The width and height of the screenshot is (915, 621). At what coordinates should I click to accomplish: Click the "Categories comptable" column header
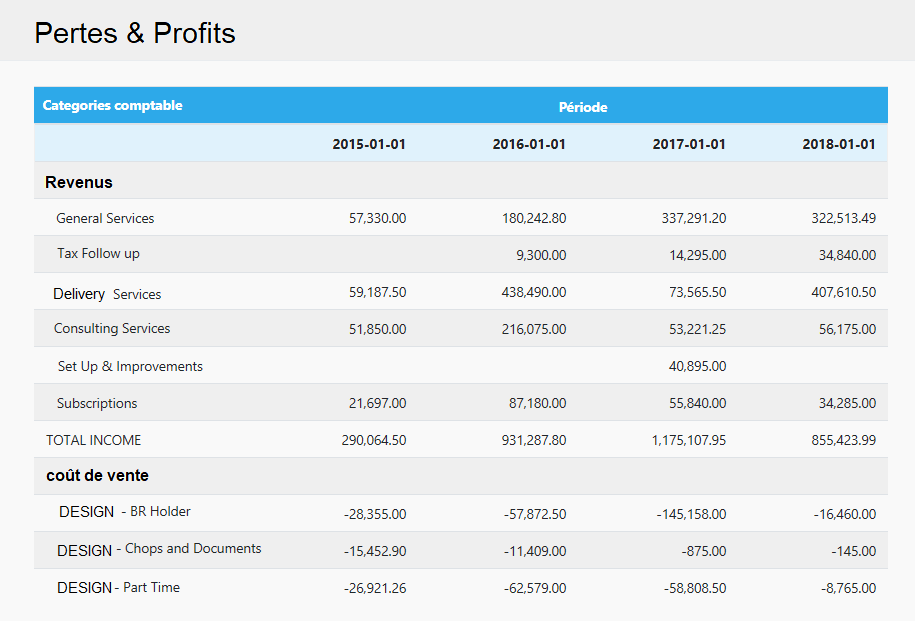(x=113, y=105)
